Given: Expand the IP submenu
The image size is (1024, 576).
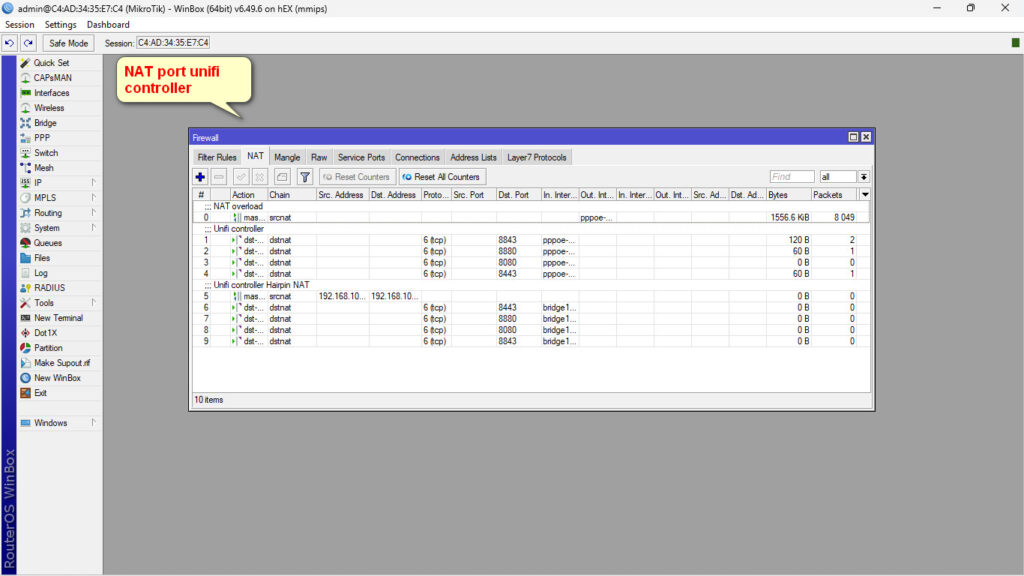Looking at the screenshot, I should pos(38,183).
